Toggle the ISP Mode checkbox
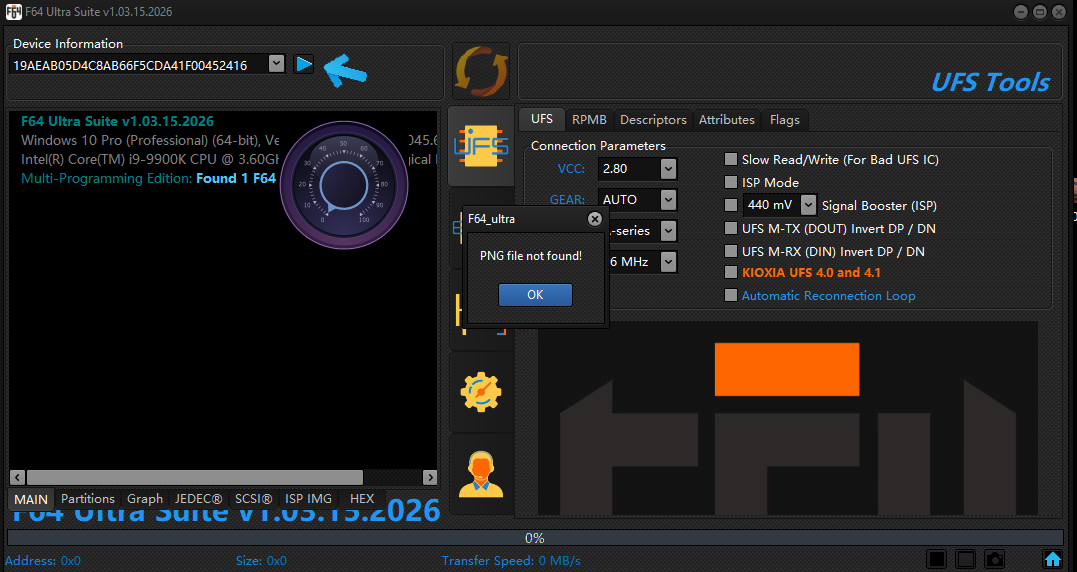 pos(731,182)
